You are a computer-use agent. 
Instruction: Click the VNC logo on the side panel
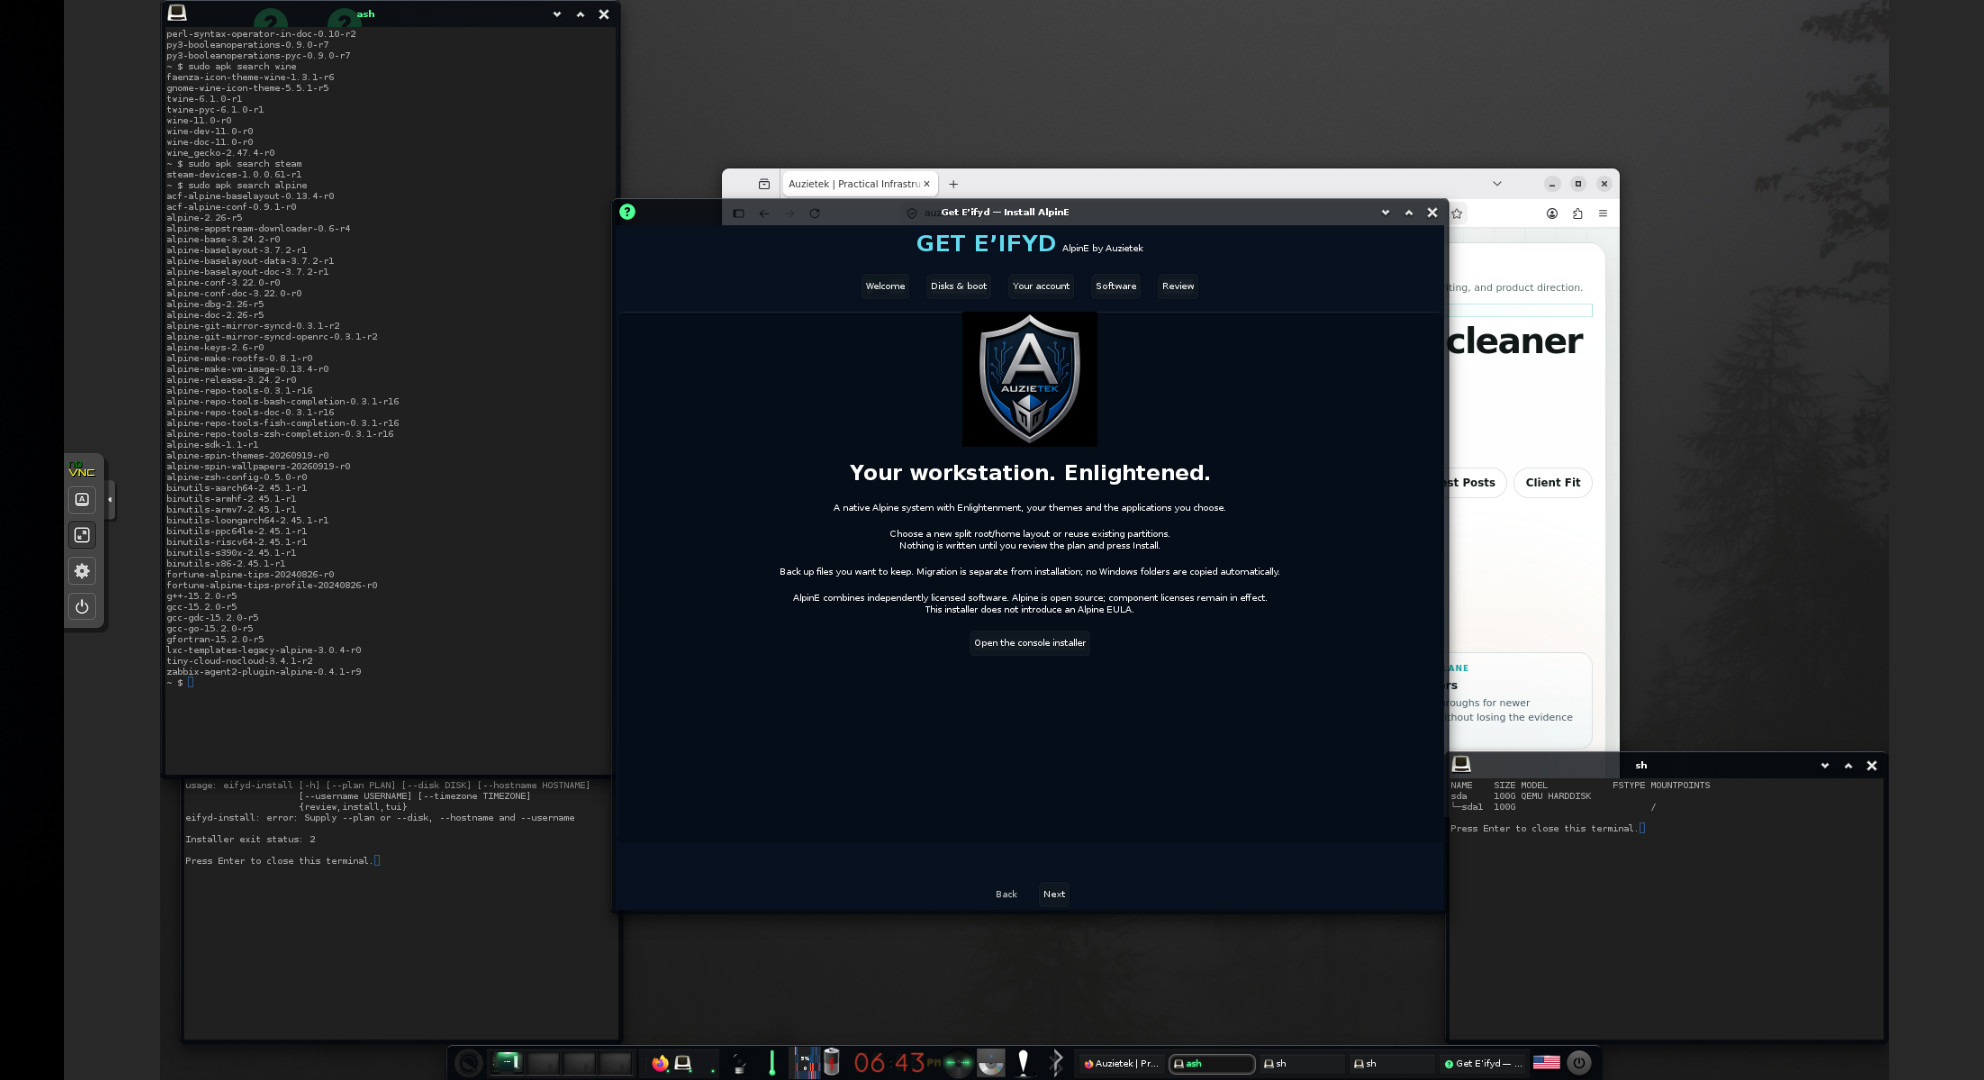82,469
